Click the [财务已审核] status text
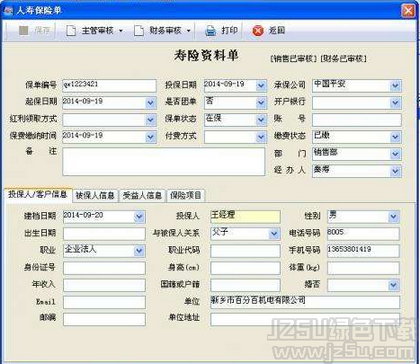420x364 pixels. pos(343,59)
